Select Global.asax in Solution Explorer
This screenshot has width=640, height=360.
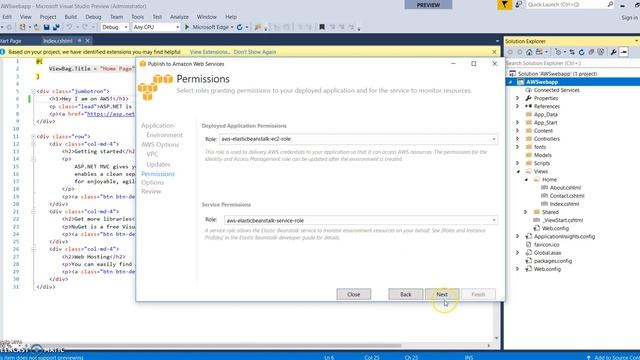pos(547,253)
